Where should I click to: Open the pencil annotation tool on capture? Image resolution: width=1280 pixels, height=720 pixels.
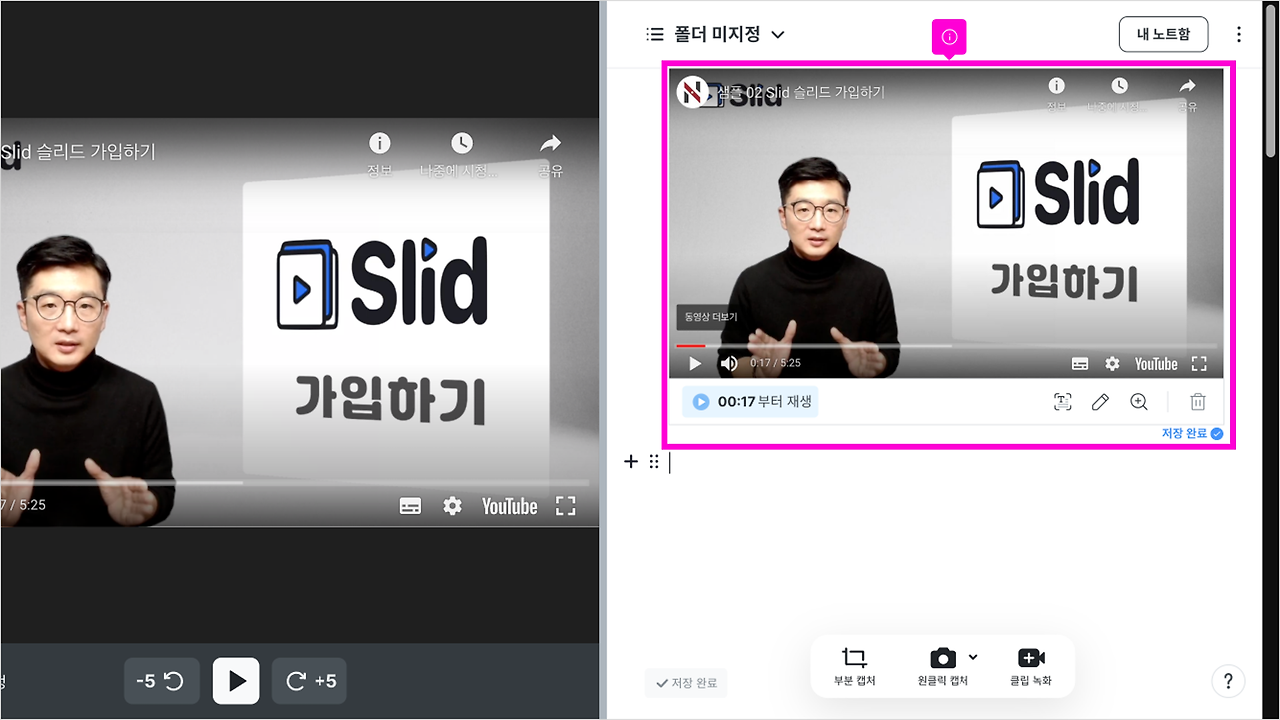1100,401
